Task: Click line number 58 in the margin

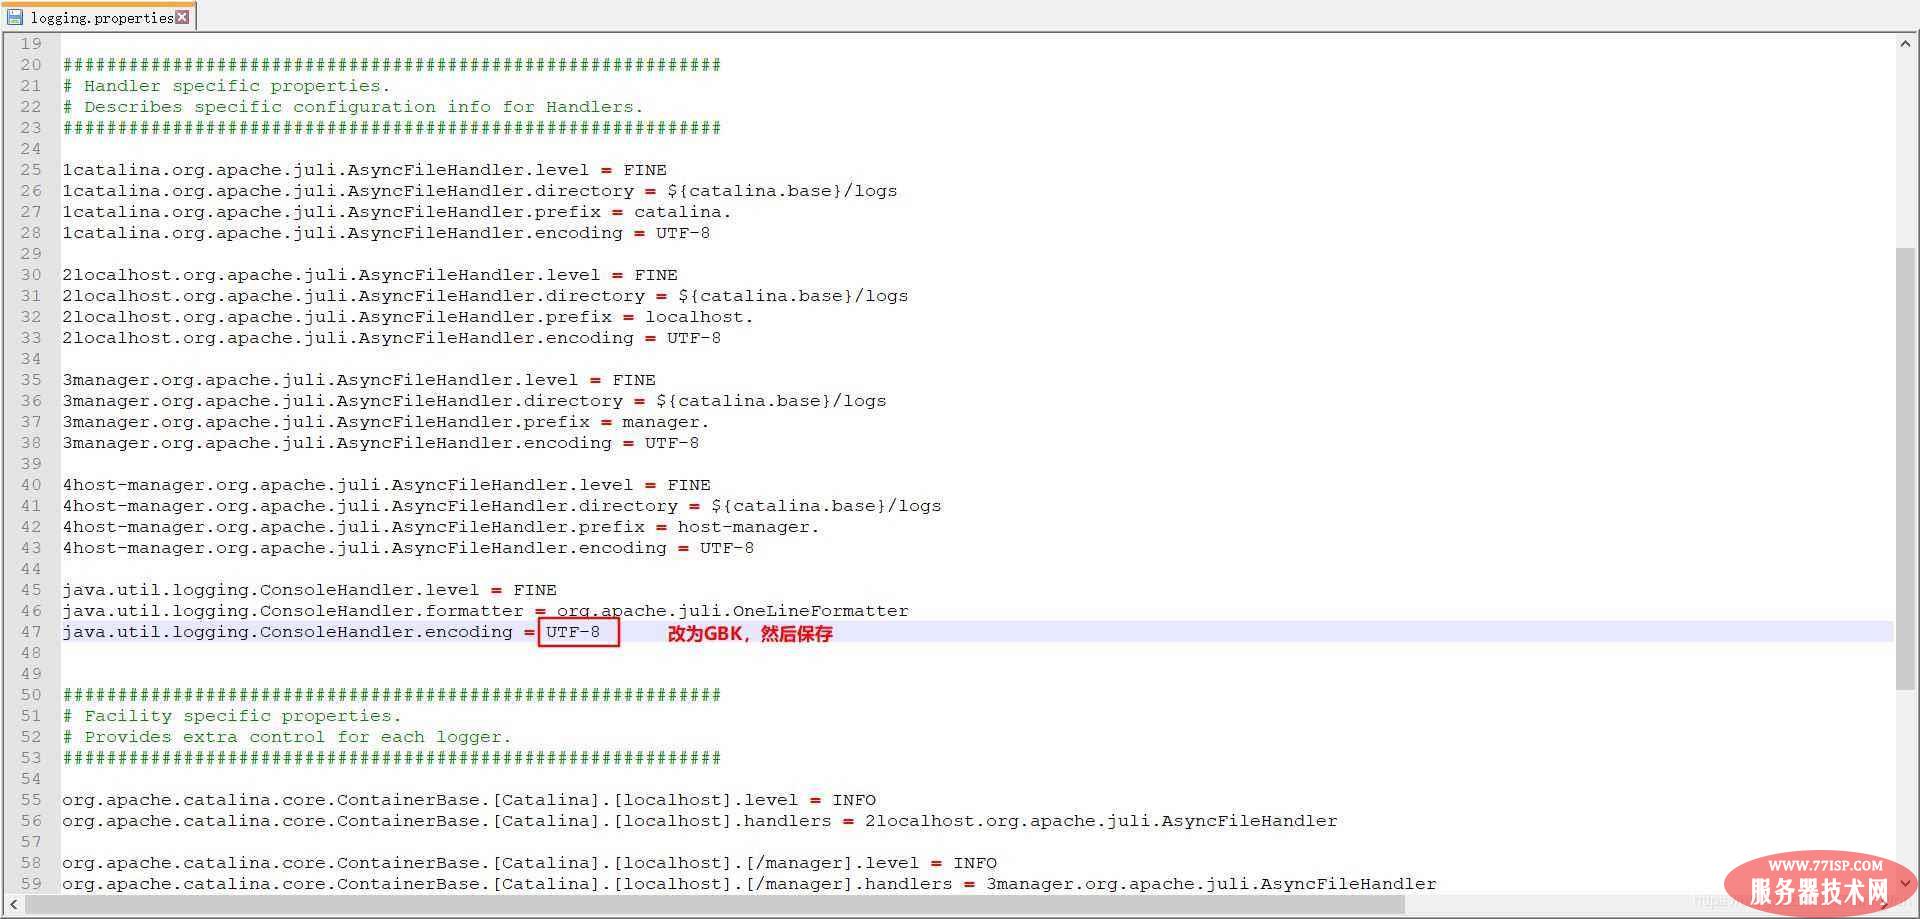Action: click(x=31, y=863)
